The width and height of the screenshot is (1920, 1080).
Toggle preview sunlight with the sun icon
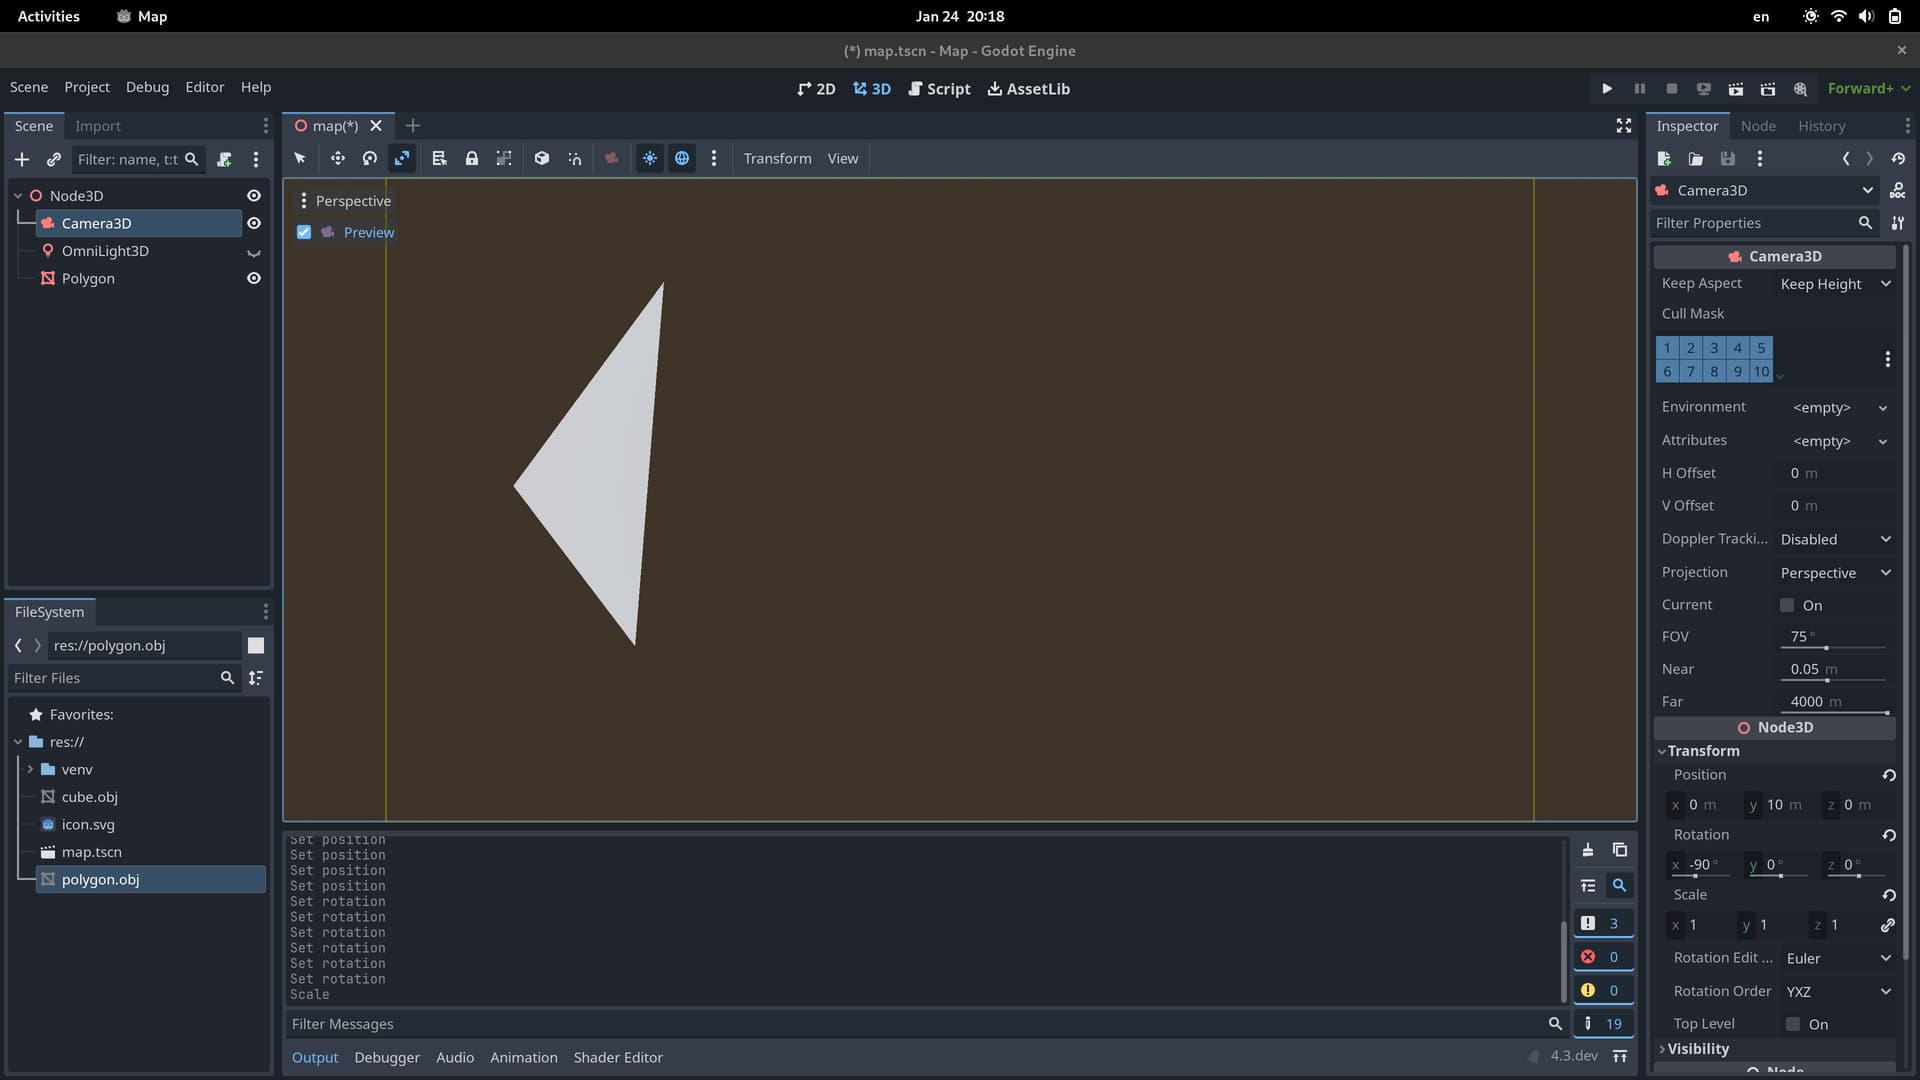[650, 158]
